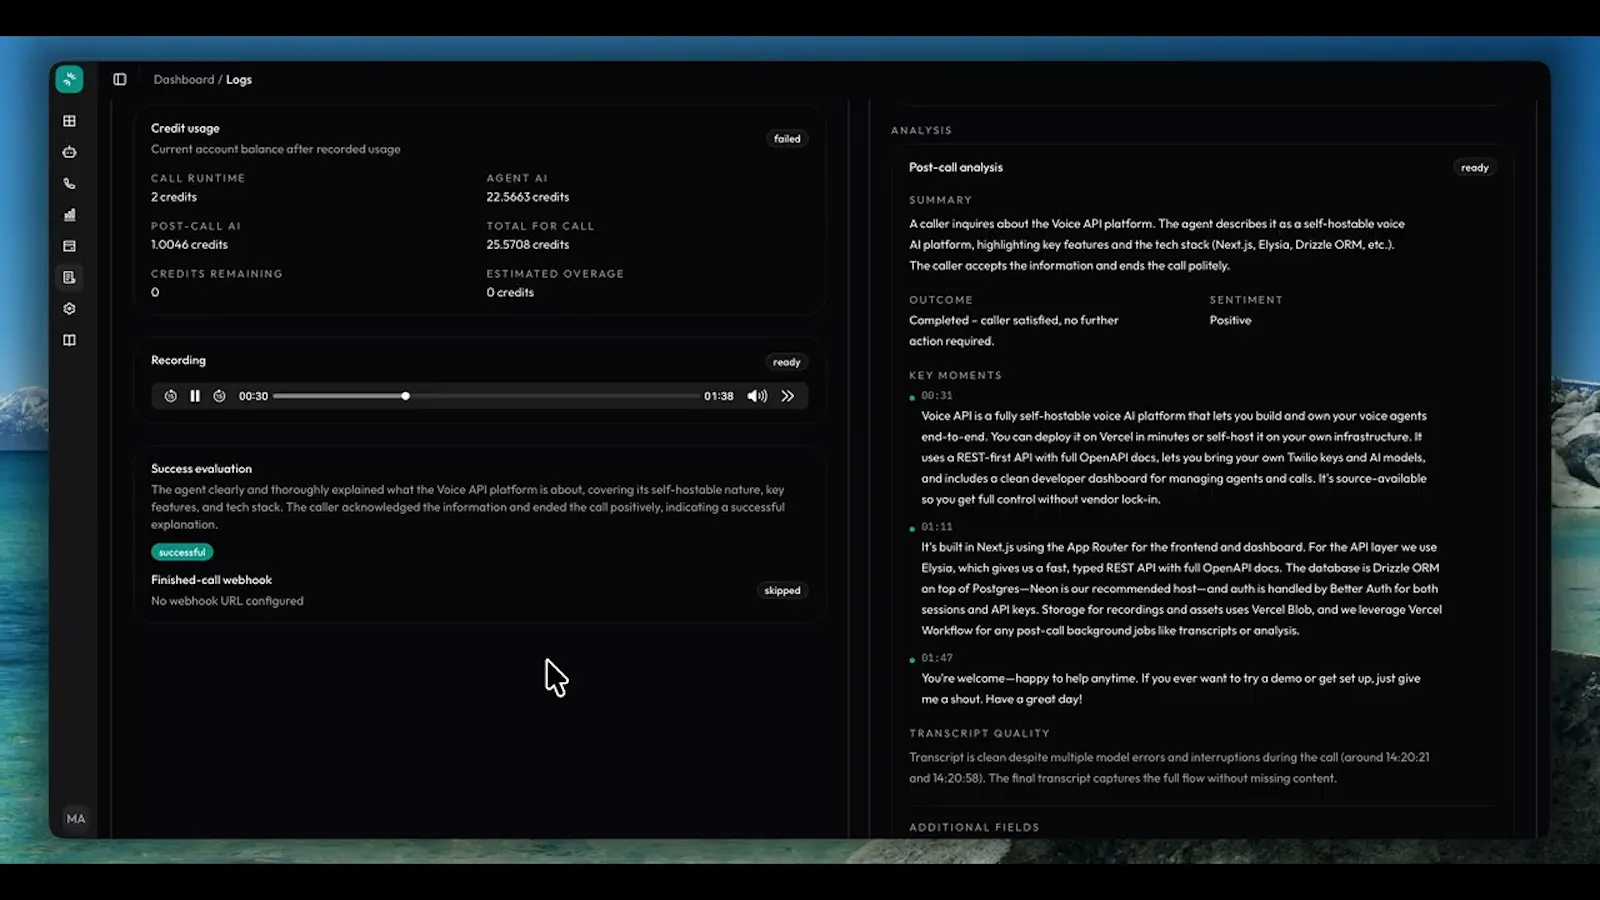The width and height of the screenshot is (1600, 900).
Task: Open the docs book icon in sidebar
Action: [x=69, y=340]
